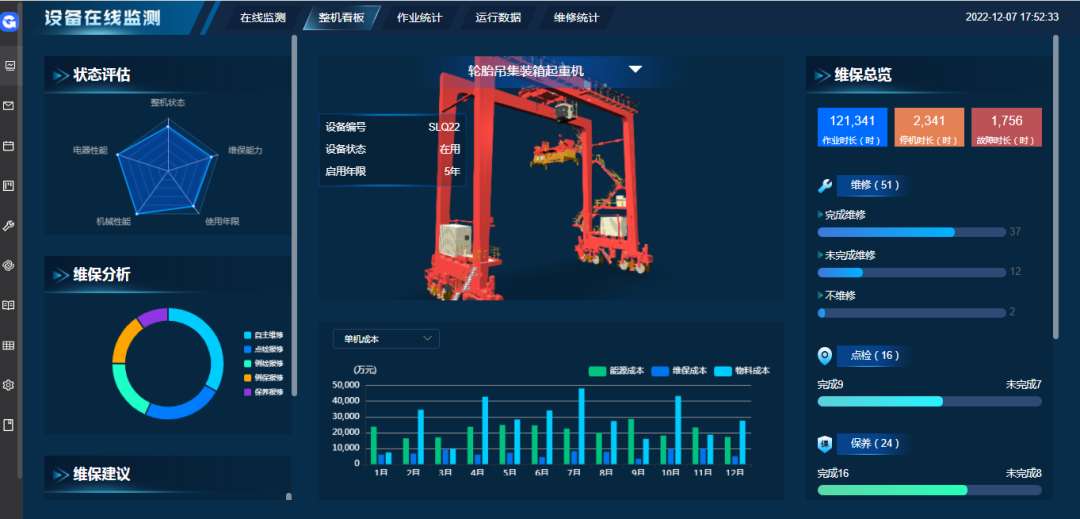This screenshot has height=519, width=1080.
Task: Expand the 轮胎吊集装箱起重机 equipment selector arrow
Action: click(x=635, y=70)
